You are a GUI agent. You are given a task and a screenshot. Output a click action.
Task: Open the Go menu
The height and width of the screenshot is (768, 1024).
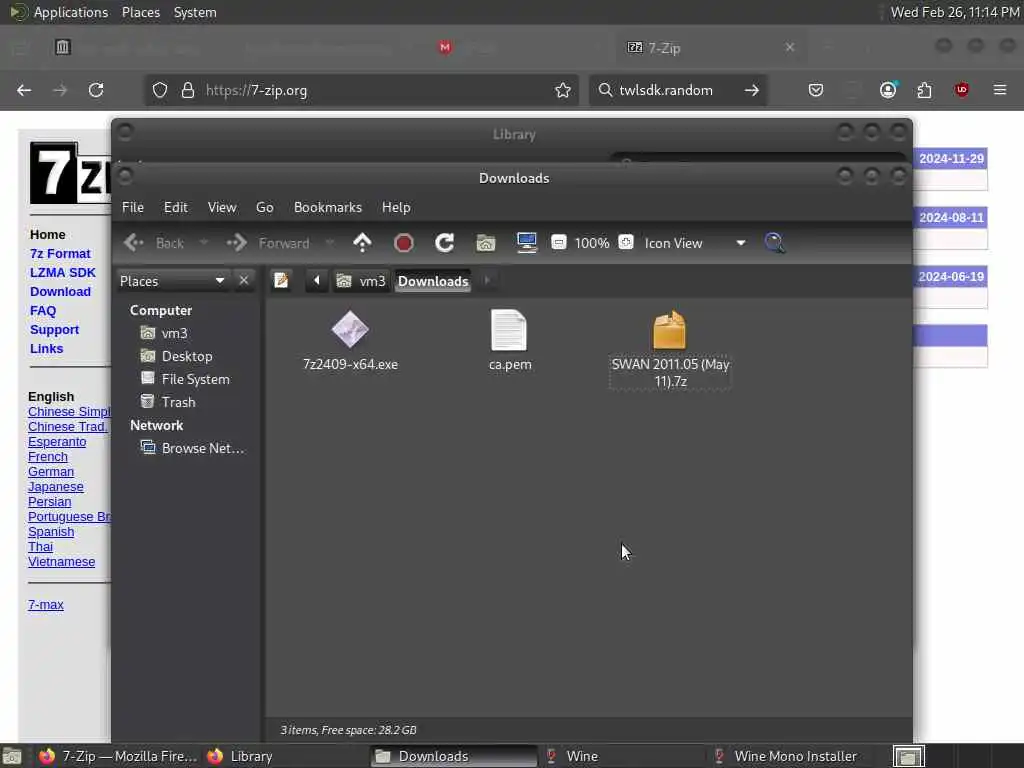tap(264, 207)
